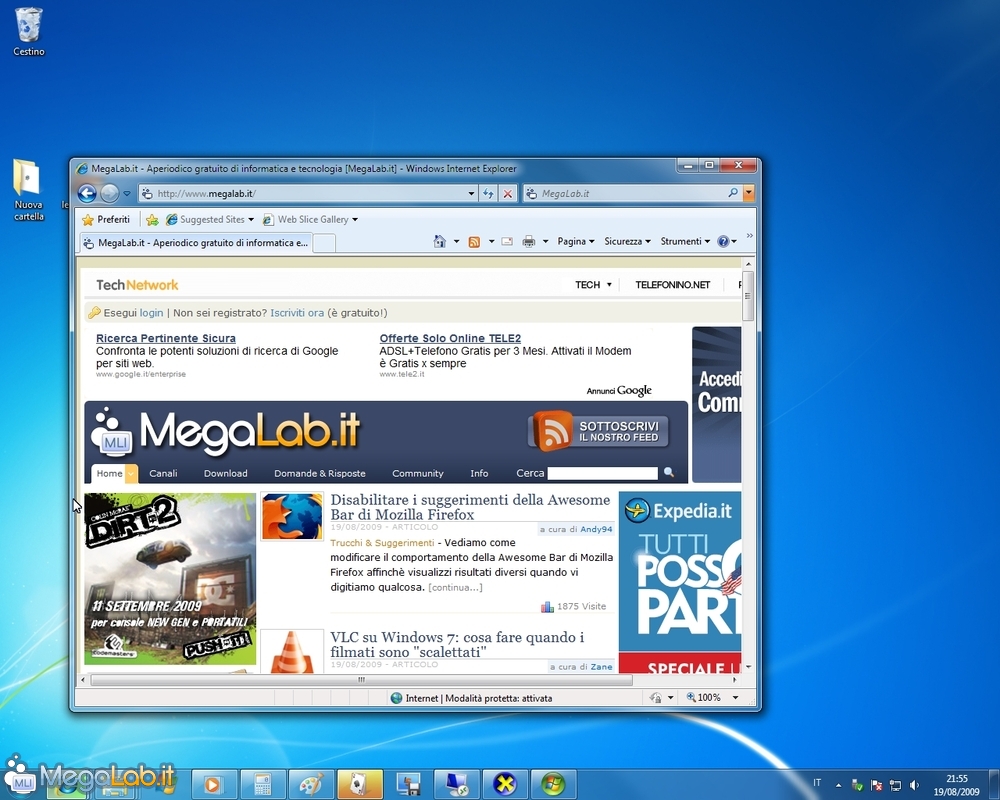Screen dimensions: 1000x800
Task: Open the Pagina menu
Action: [576, 241]
